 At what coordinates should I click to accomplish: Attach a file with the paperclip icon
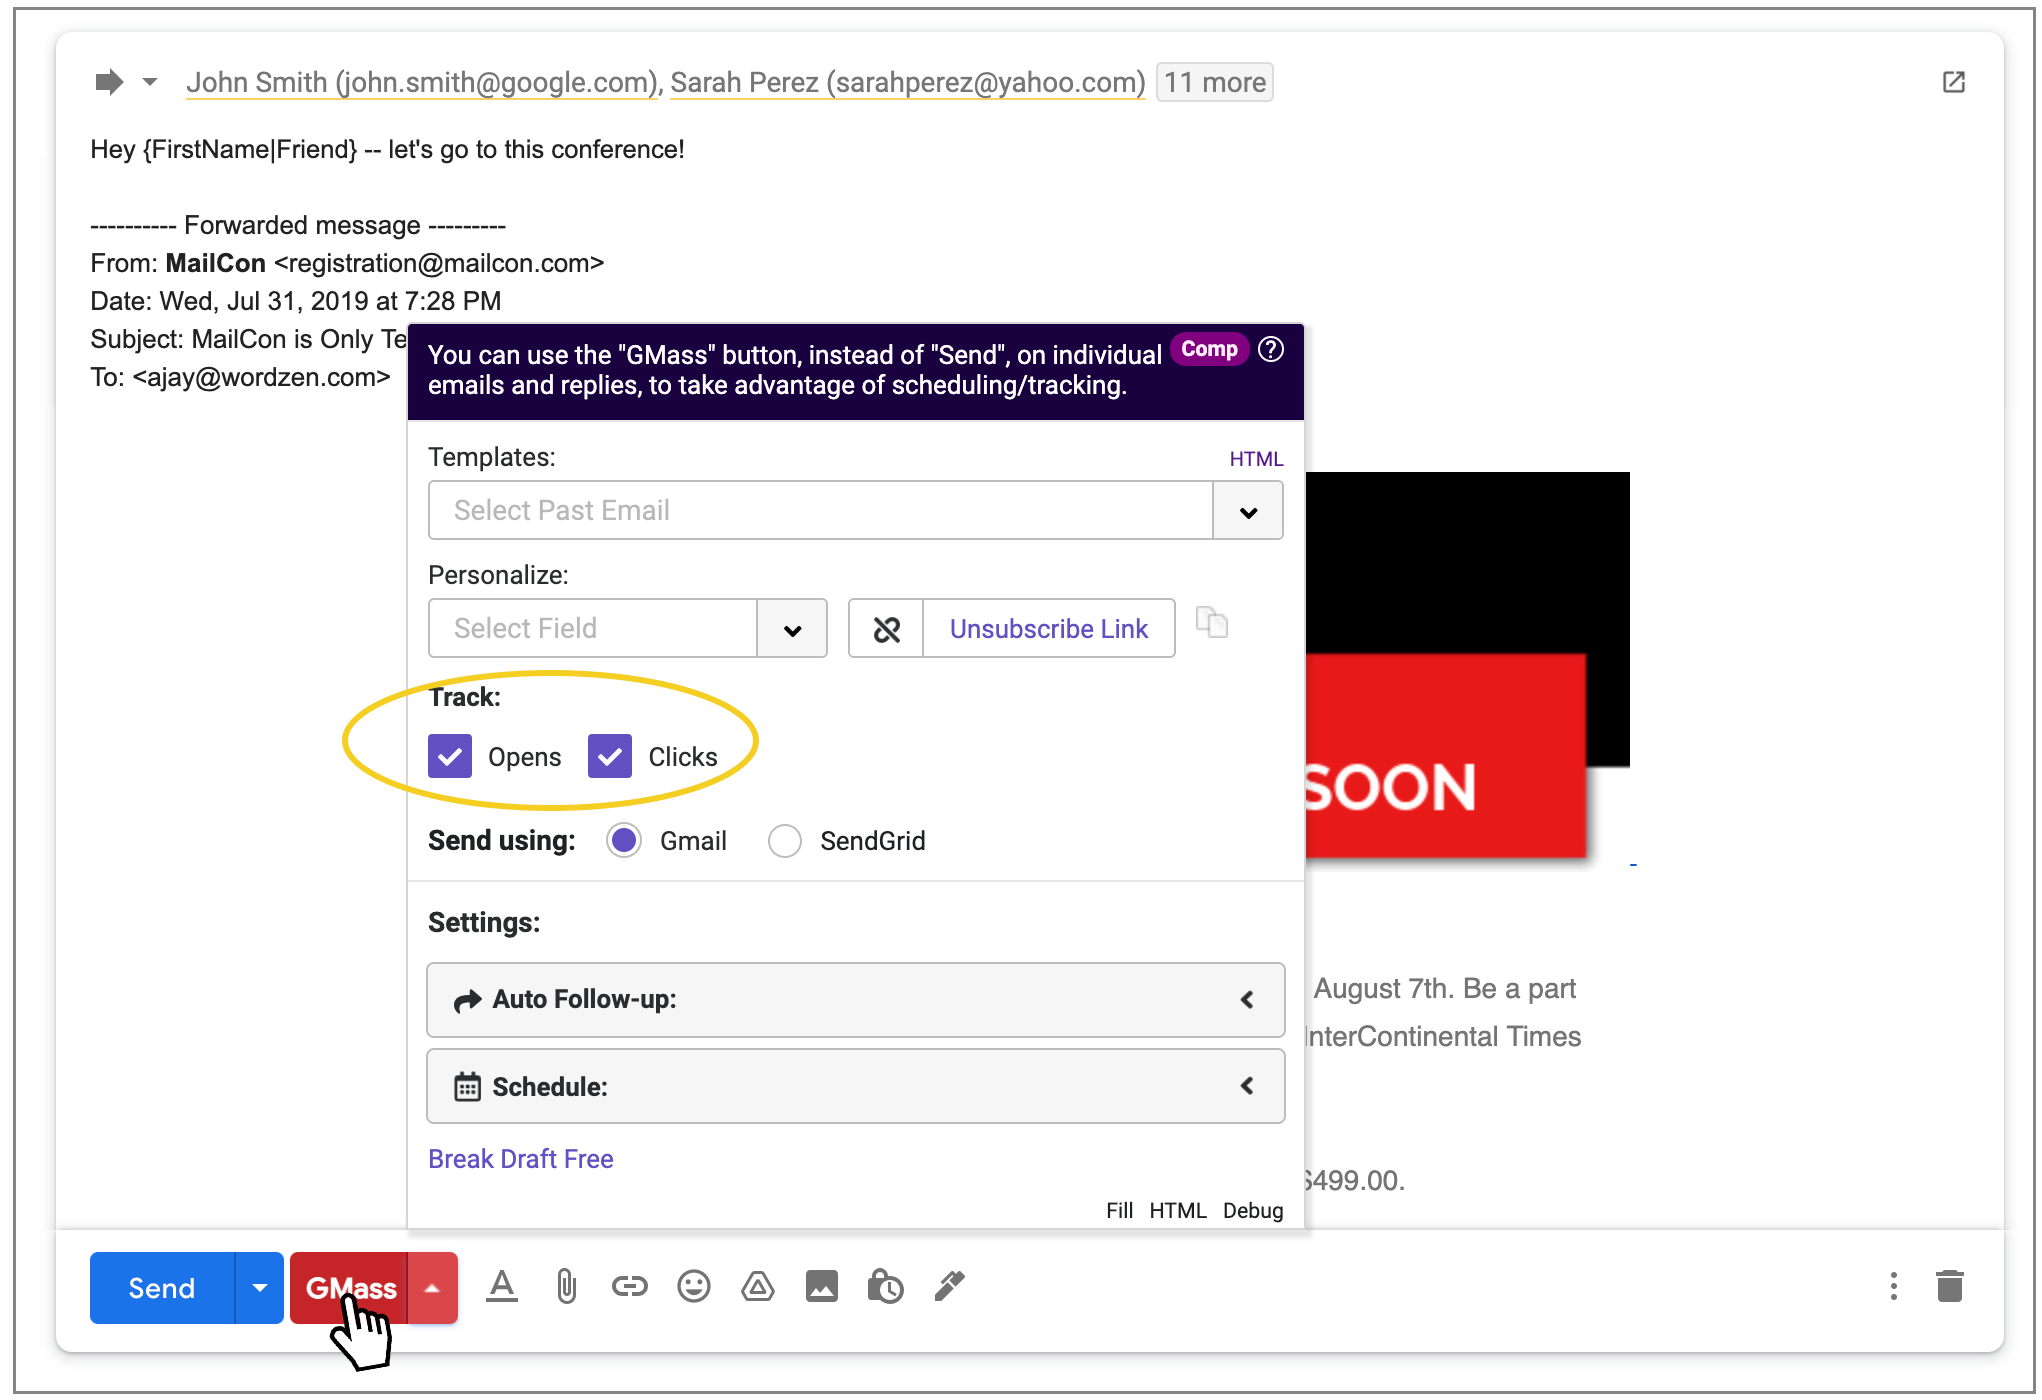pyautogui.click(x=566, y=1286)
